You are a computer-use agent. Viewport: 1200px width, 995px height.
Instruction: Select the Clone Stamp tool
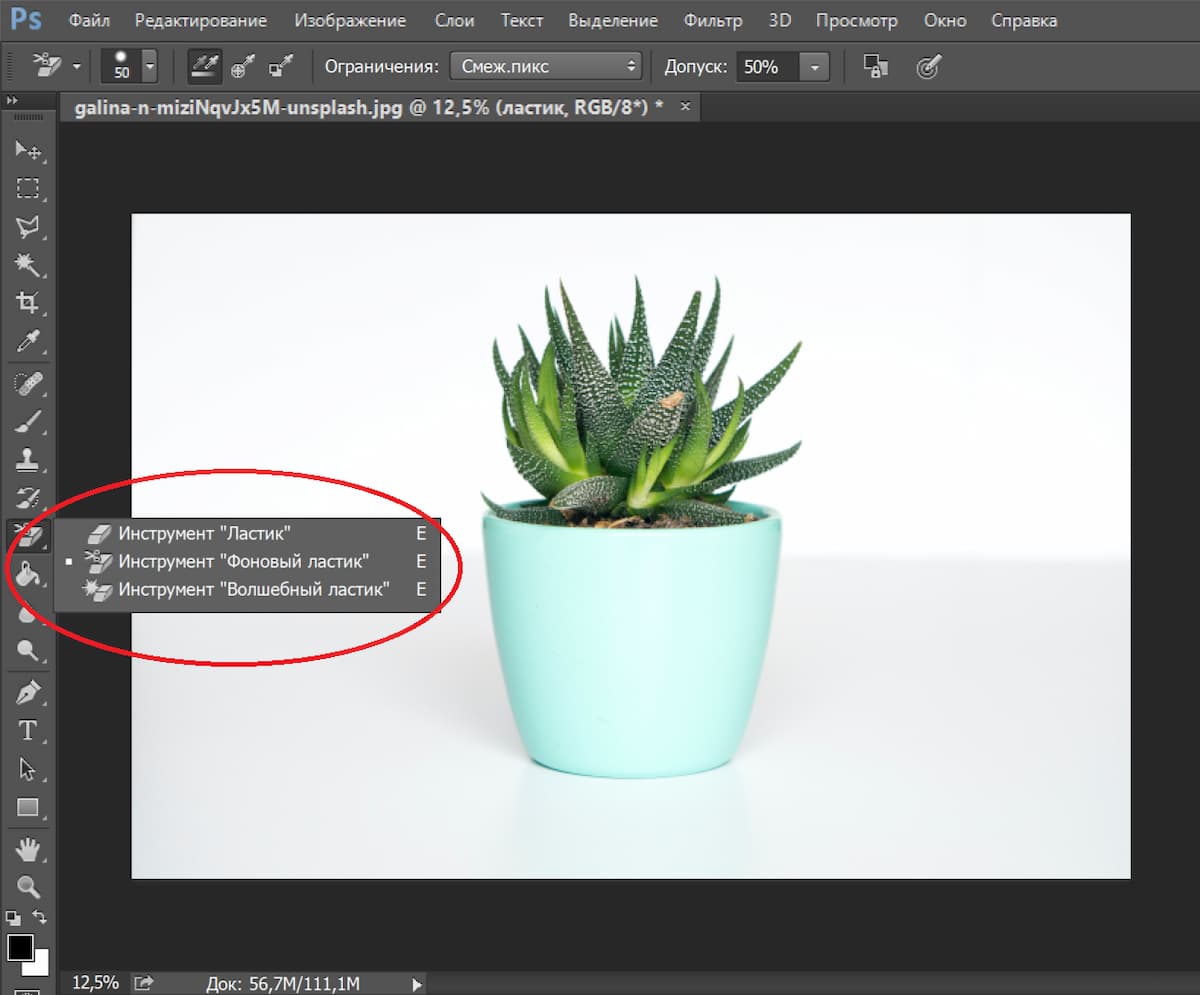tap(27, 459)
